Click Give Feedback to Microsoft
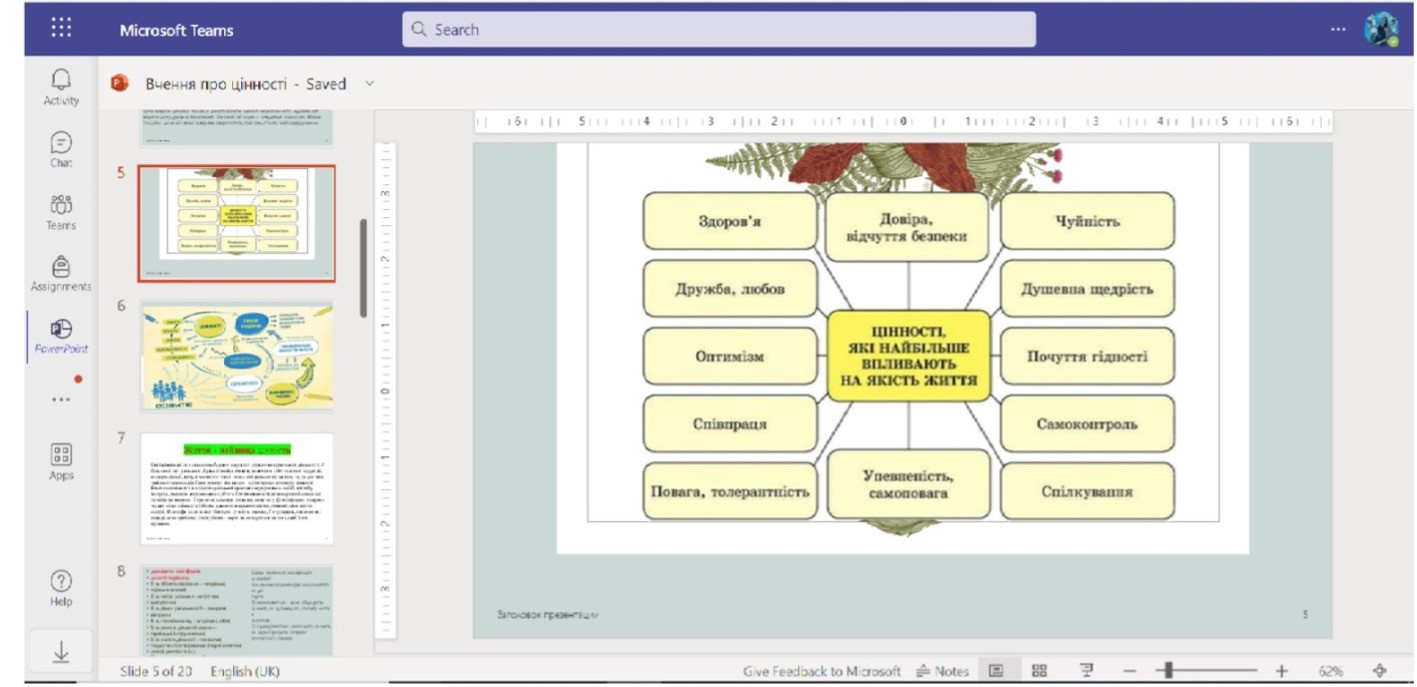 tap(822, 671)
